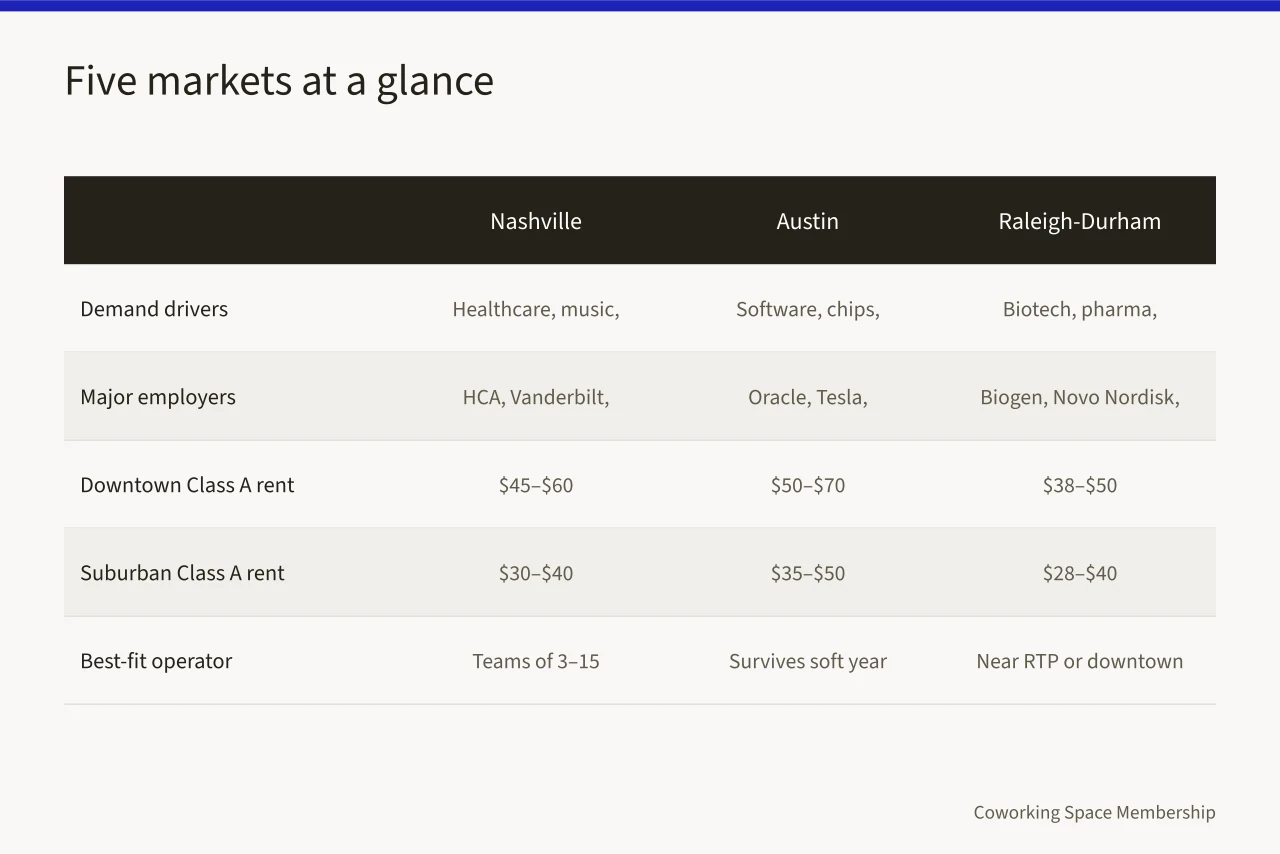1280x854 pixels.
Task: Select the "Near RTP or downtown" cell
Action: 1080,661
